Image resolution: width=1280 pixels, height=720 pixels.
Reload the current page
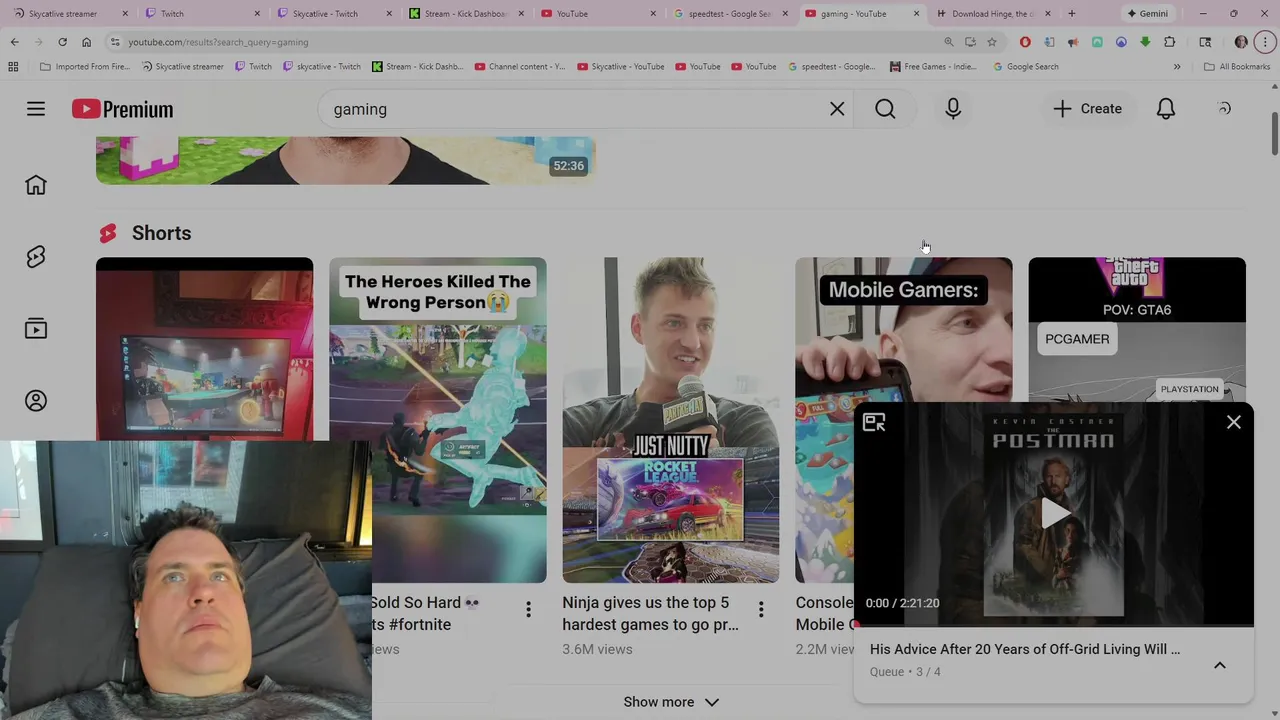click(62, 42)
